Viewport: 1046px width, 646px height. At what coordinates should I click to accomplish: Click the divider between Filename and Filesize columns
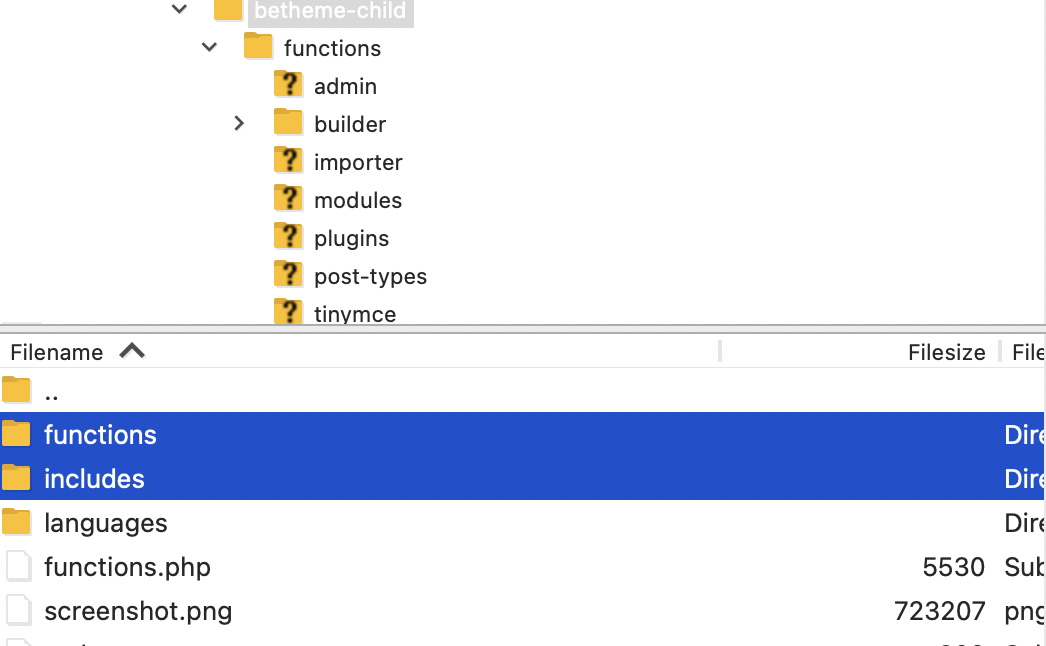(x=720, y=352)
